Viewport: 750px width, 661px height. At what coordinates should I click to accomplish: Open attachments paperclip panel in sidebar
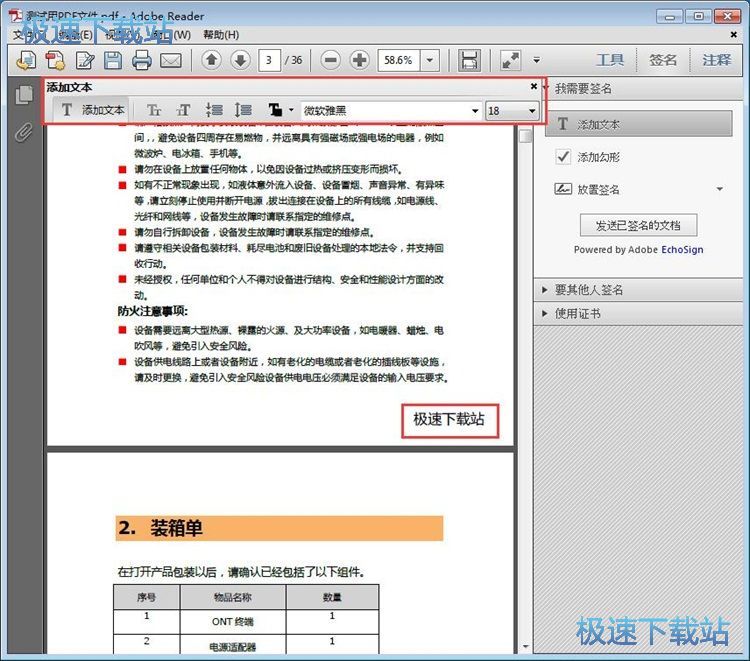(24, 132)
